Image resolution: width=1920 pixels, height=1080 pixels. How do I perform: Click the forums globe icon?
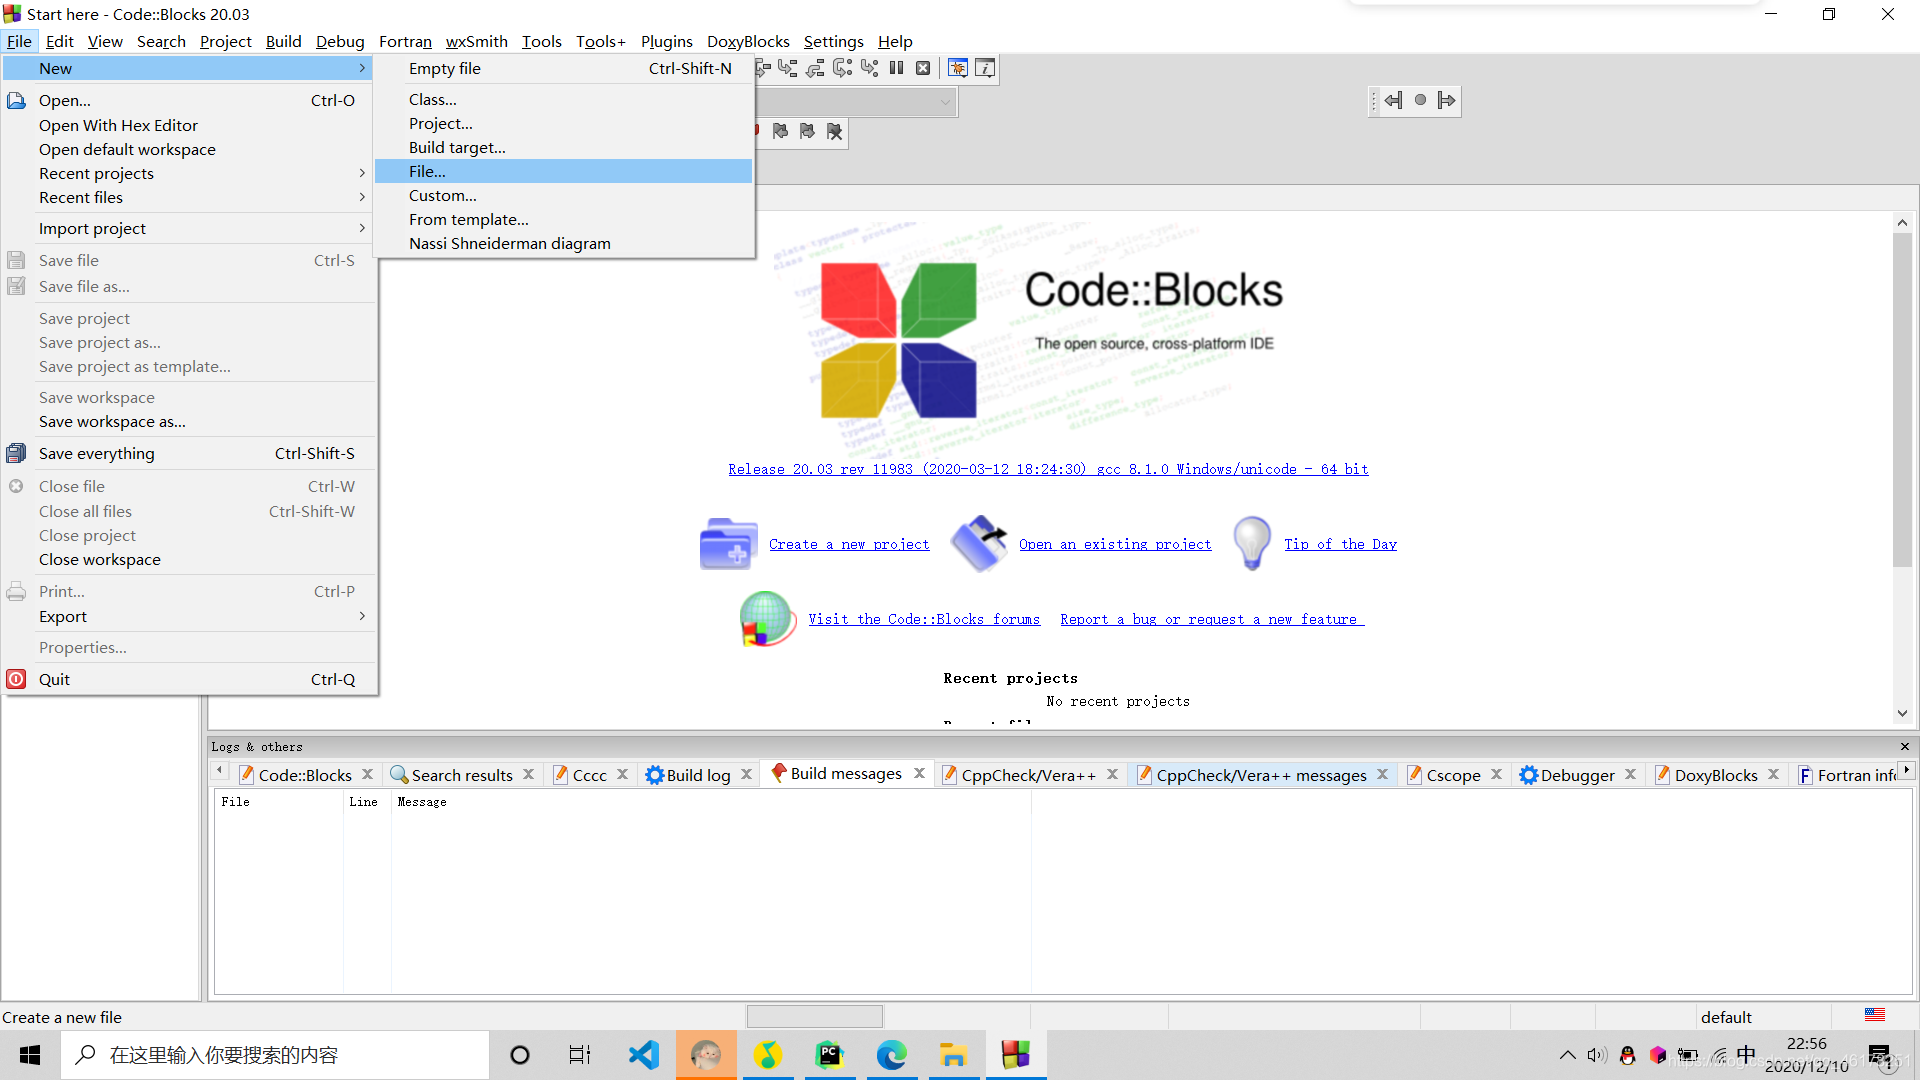pyautogui.click(x=767, y=619)
